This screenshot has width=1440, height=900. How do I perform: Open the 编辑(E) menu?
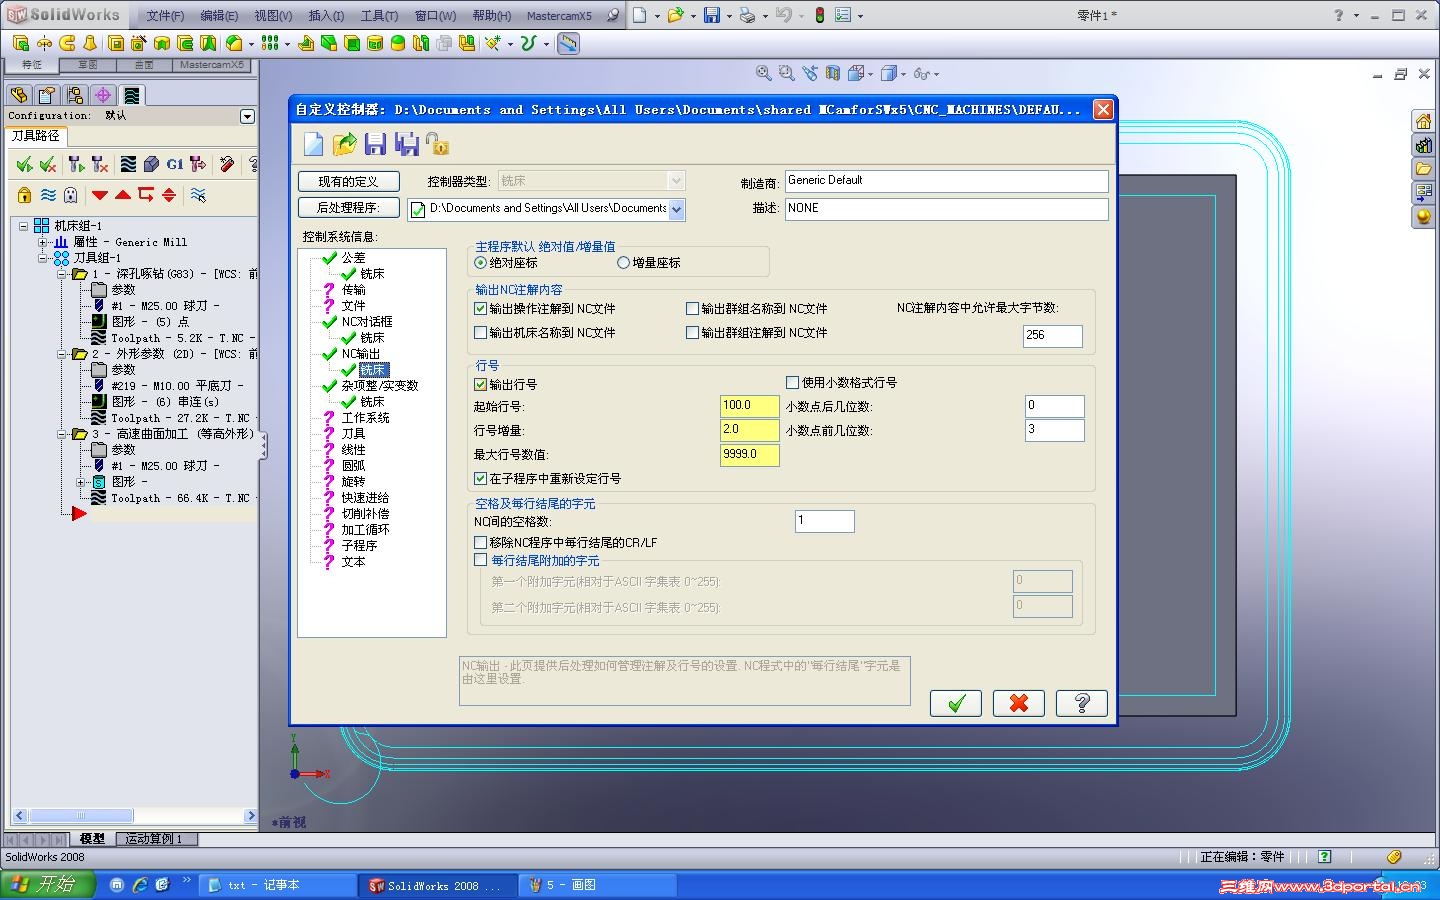tap(219, 16)
